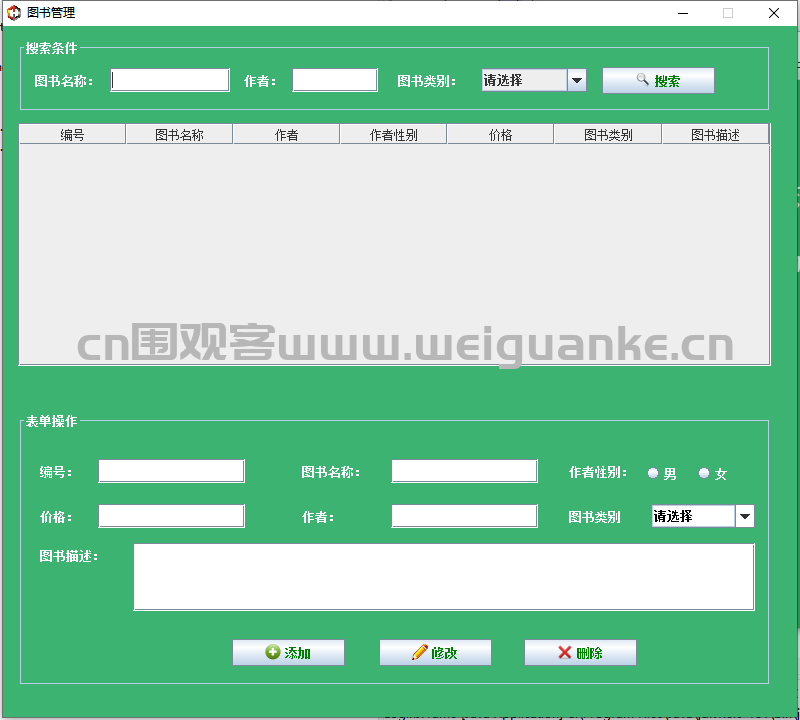
Task: Click the 编号 column header
Action: click(x=72, y=134)
